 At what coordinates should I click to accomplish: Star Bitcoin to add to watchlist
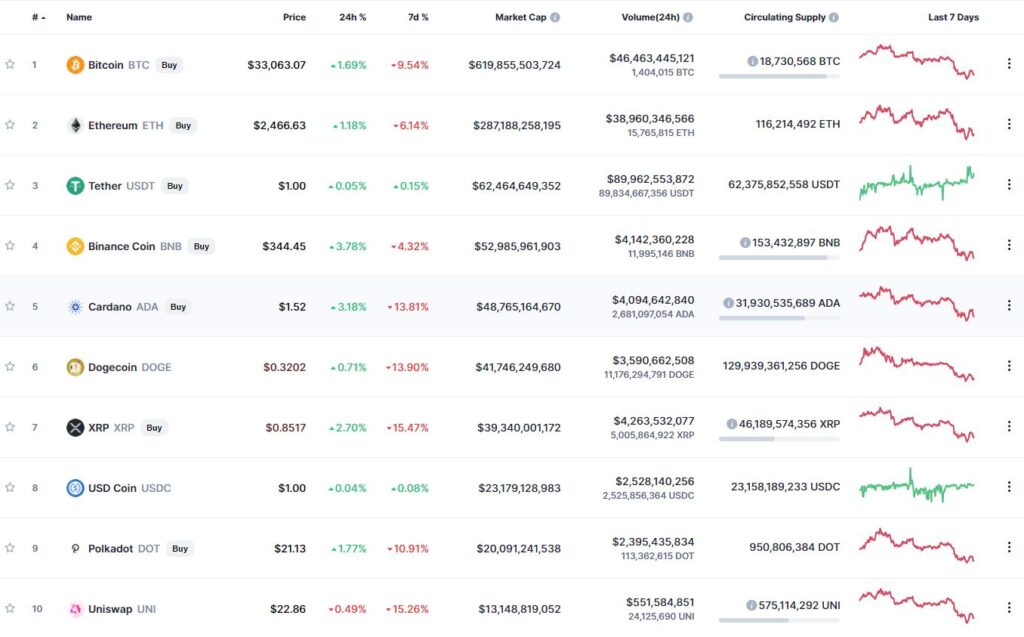[x=10, y=65]
